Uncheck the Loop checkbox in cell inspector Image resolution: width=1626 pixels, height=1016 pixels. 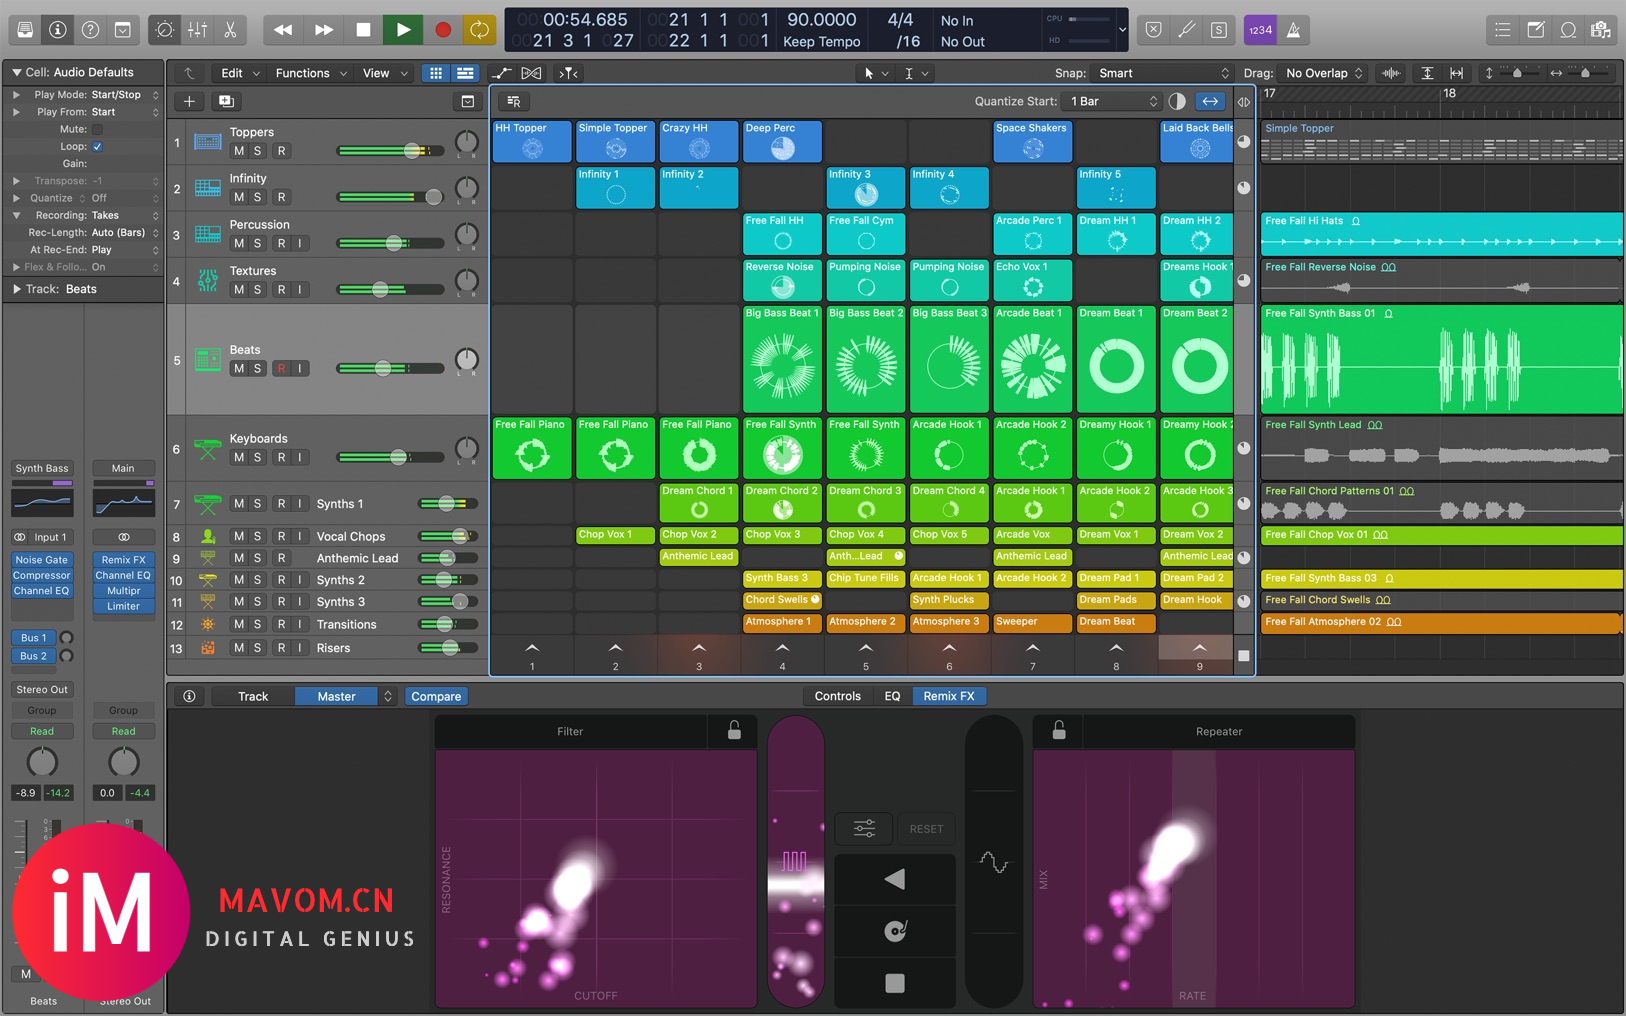click(97, 146)
